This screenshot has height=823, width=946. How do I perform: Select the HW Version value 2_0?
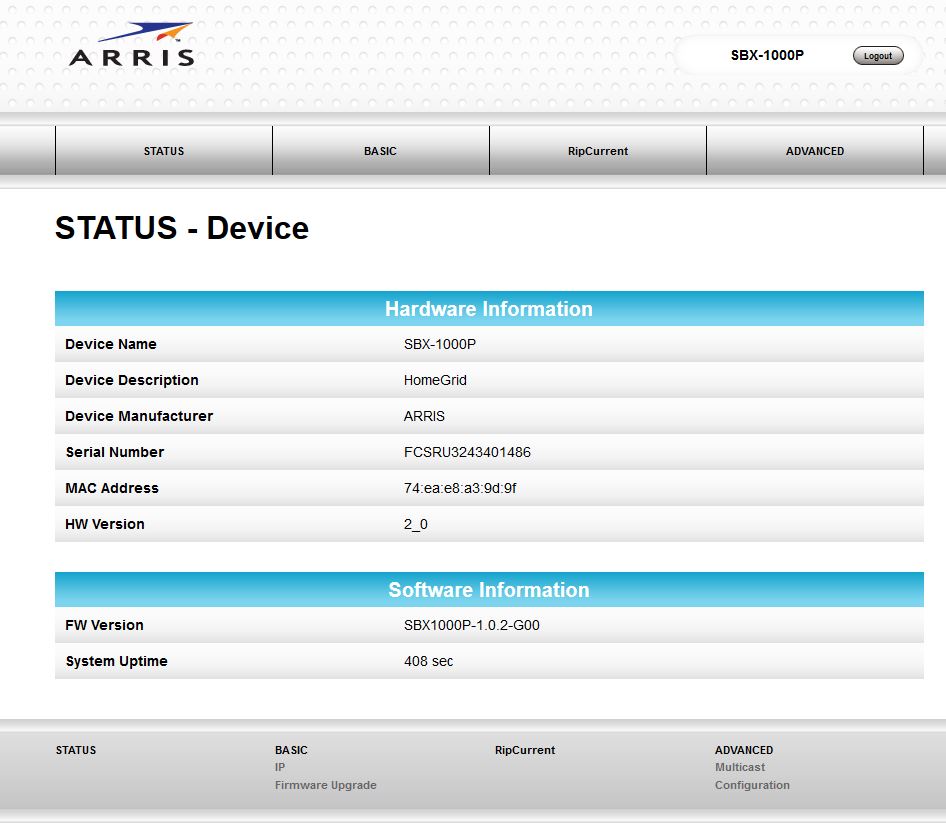pos(416,524)
